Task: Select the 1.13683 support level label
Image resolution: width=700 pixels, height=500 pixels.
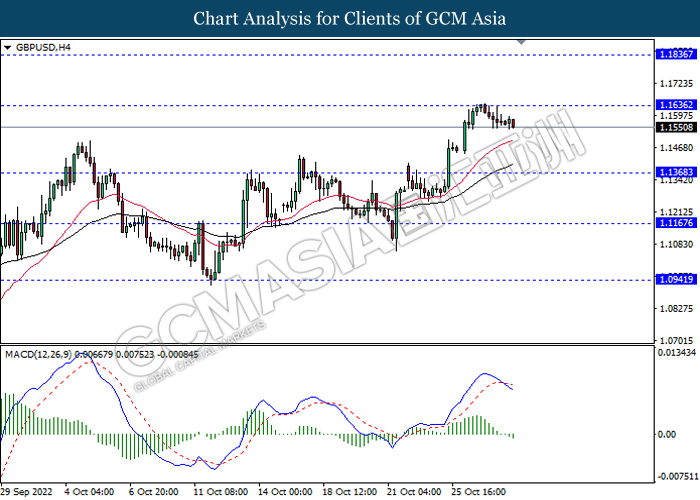Action: [x=676, y=172]
